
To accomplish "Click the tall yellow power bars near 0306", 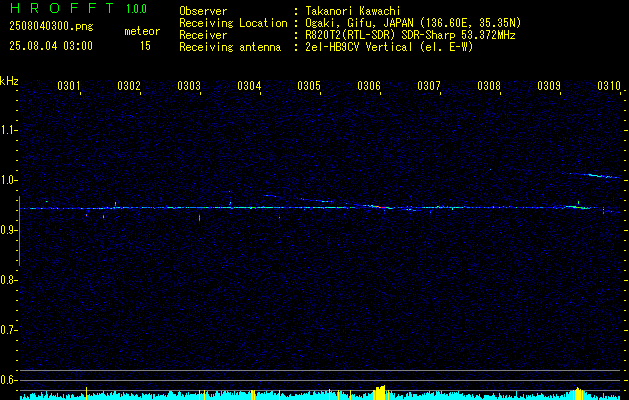I will (x=379, y=392).
